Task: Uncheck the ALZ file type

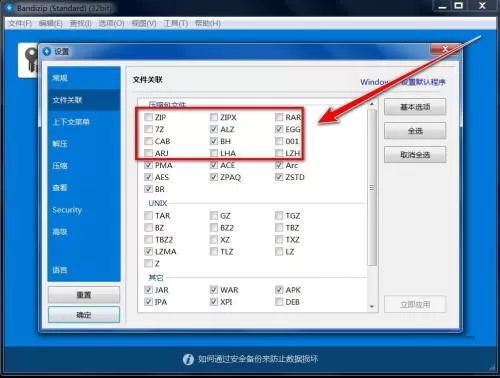Action: pos(214,129)
